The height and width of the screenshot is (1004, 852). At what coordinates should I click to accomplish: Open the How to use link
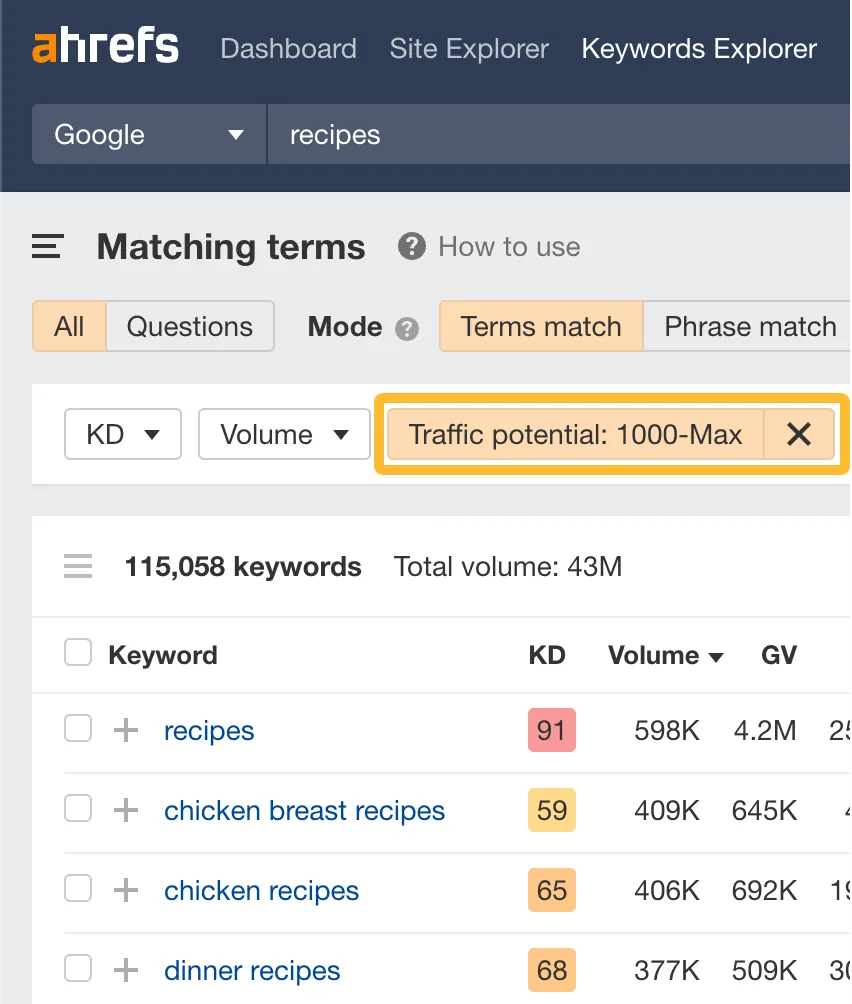point(509,247)
